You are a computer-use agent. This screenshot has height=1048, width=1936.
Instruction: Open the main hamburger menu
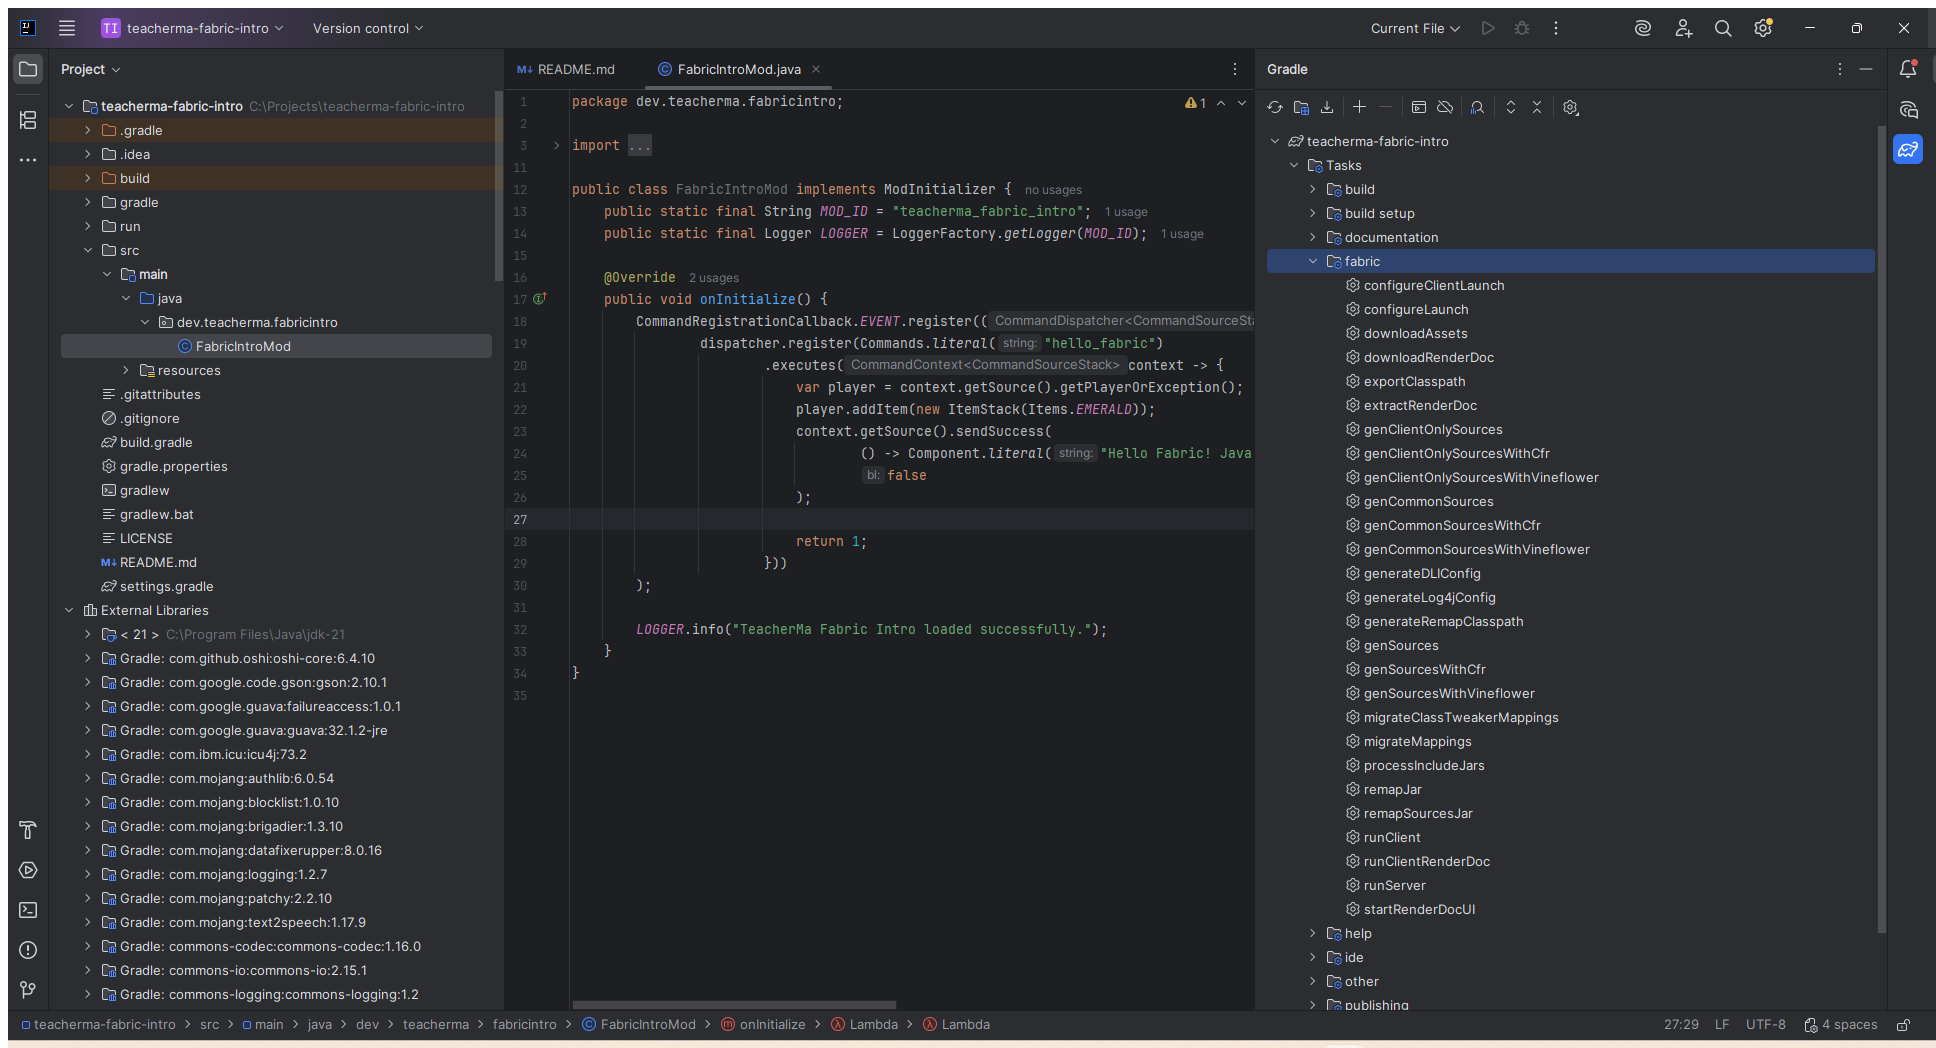coord(67,28)
